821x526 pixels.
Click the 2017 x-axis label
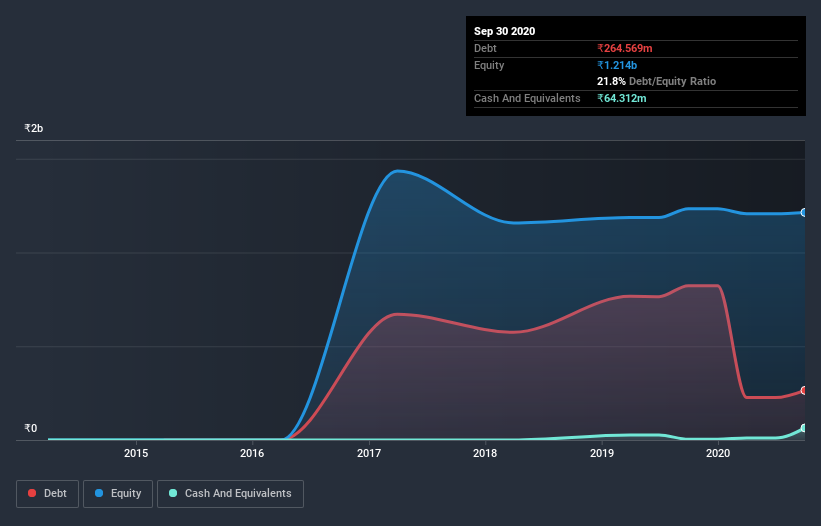[369, 453]
